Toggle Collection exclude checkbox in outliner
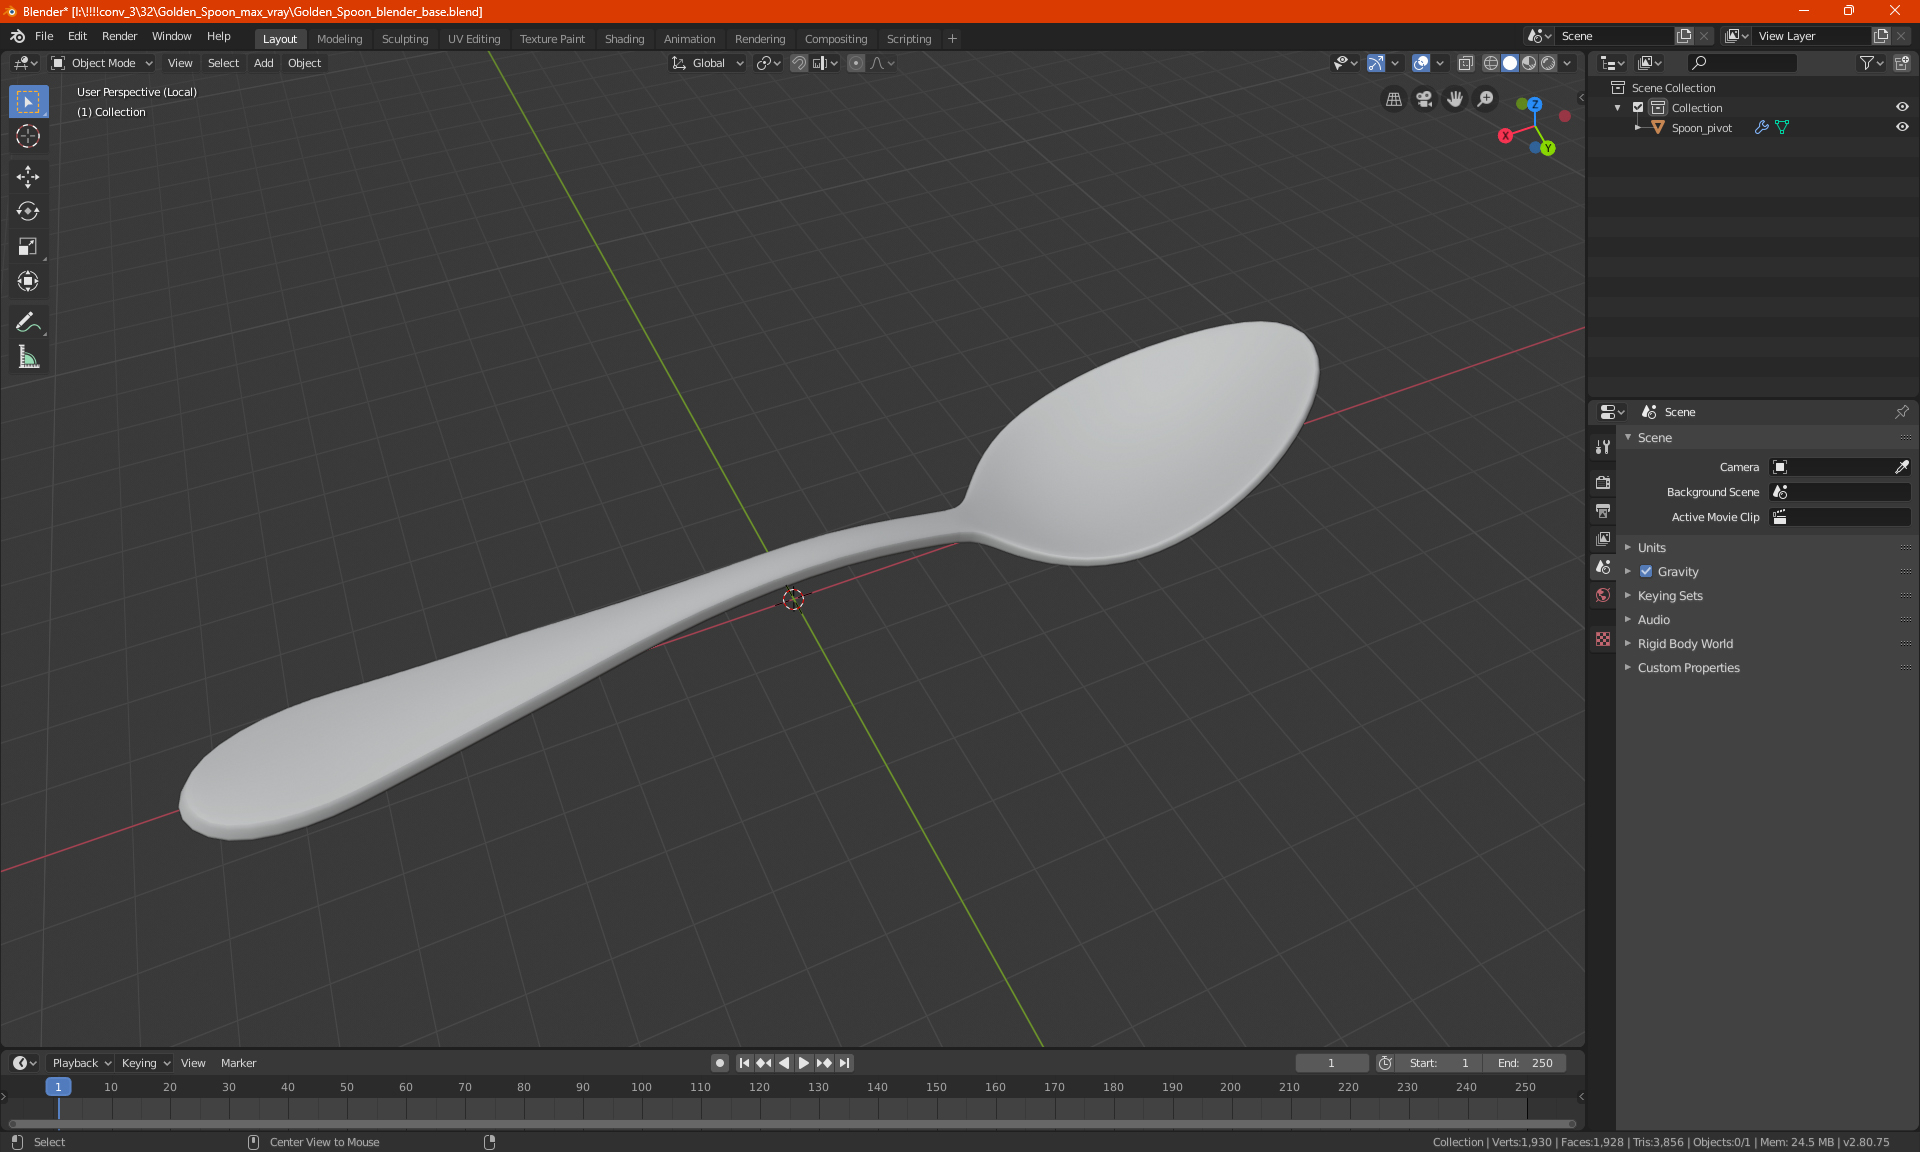Screen dimensions: 1920x1152 pyautogui.click(x=1638, y=107)
